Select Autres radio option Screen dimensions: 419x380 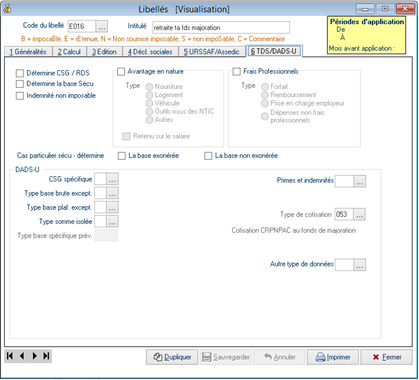[149, 120]
